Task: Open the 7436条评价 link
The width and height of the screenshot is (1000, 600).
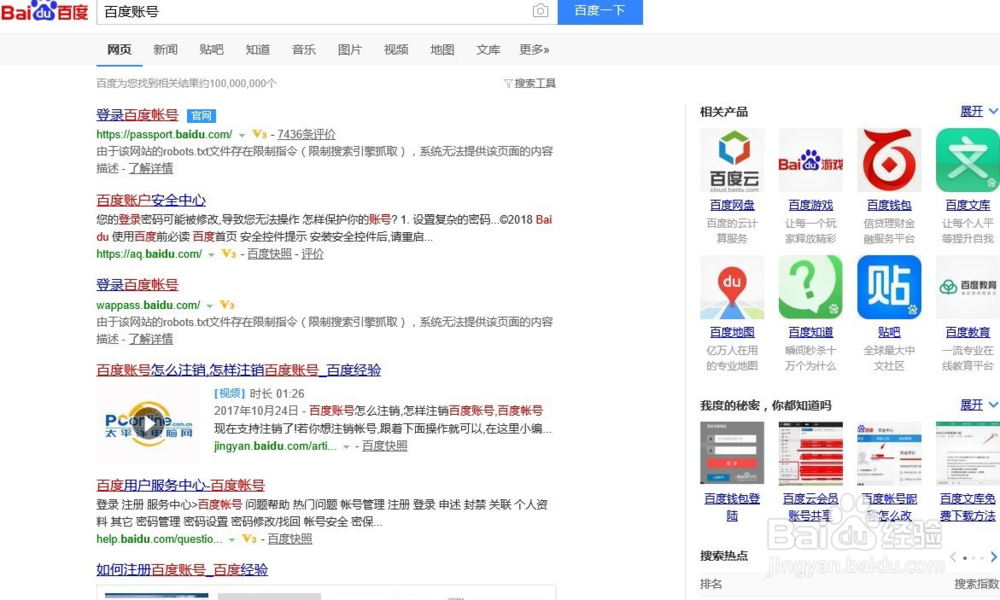Action: pyautogui.click(x=306, y=135)
